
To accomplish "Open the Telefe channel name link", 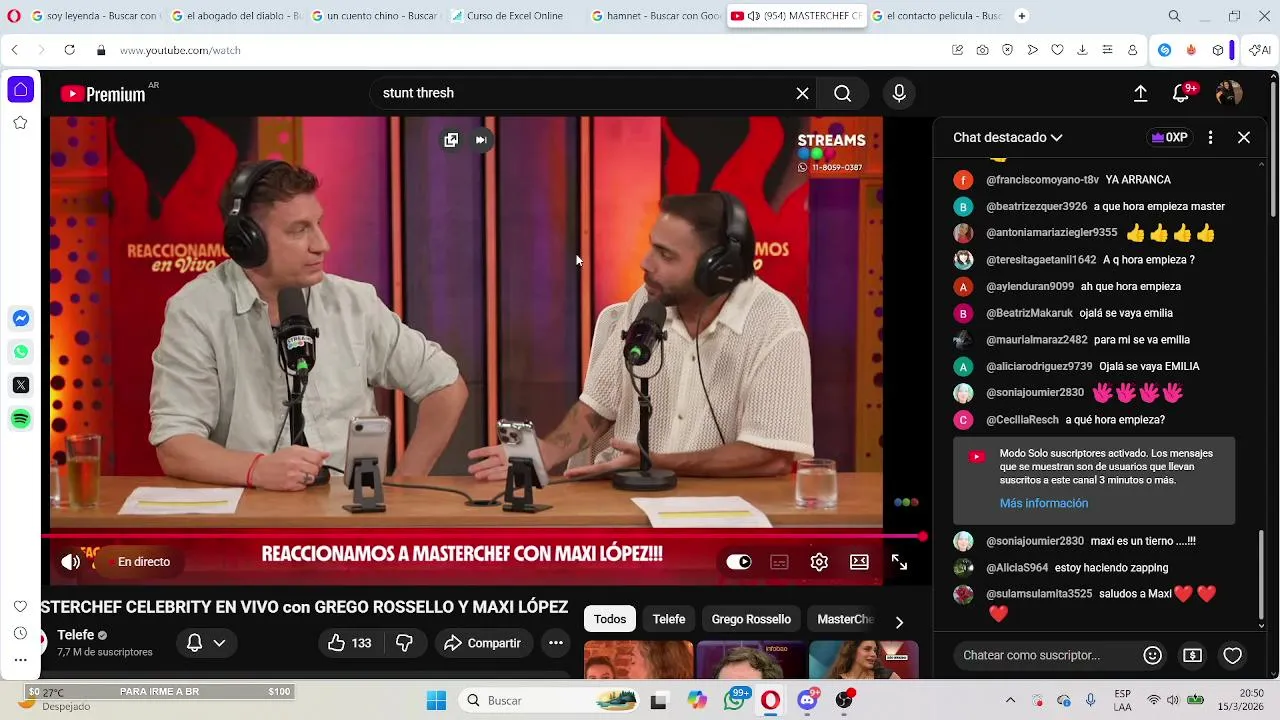I will click(75, 635).
